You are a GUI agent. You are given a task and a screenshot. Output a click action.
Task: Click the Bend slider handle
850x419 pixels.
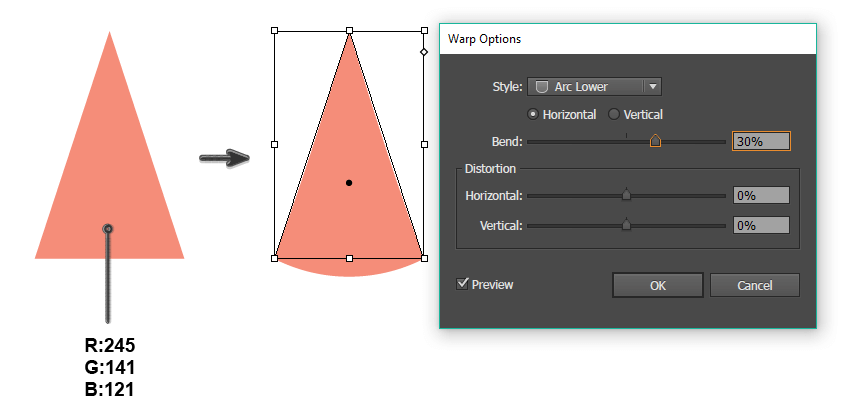click(655, 141)
